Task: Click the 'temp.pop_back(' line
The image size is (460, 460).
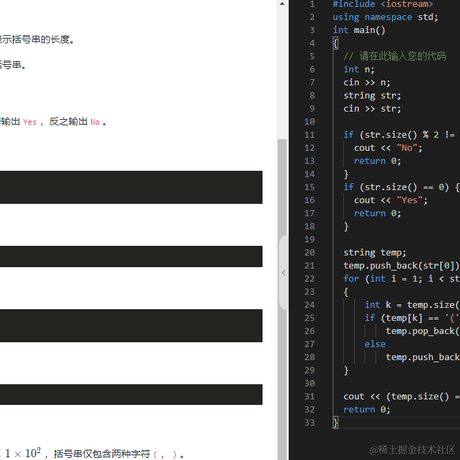Action: point(423,331)
